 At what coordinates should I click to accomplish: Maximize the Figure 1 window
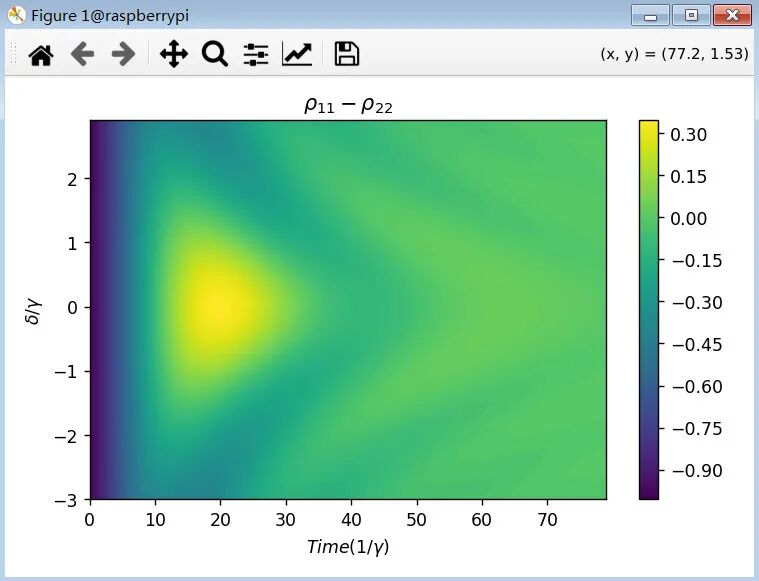click(x=691, y=15)
